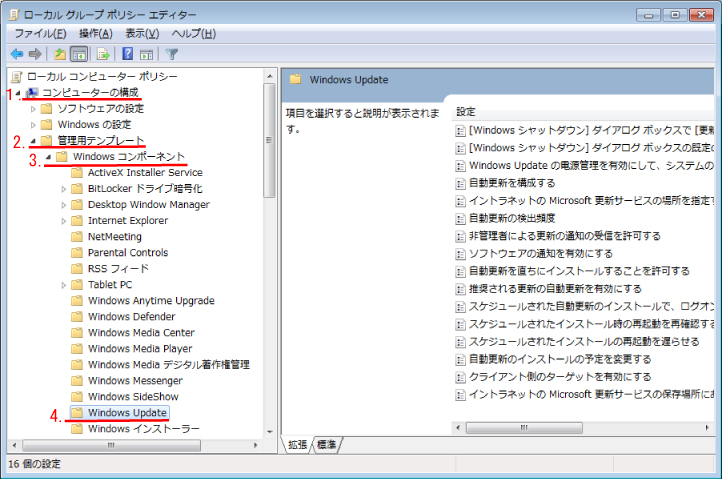
Task: Select Windows Media デジタル著作権管理 folder
Action: [169, 365]
